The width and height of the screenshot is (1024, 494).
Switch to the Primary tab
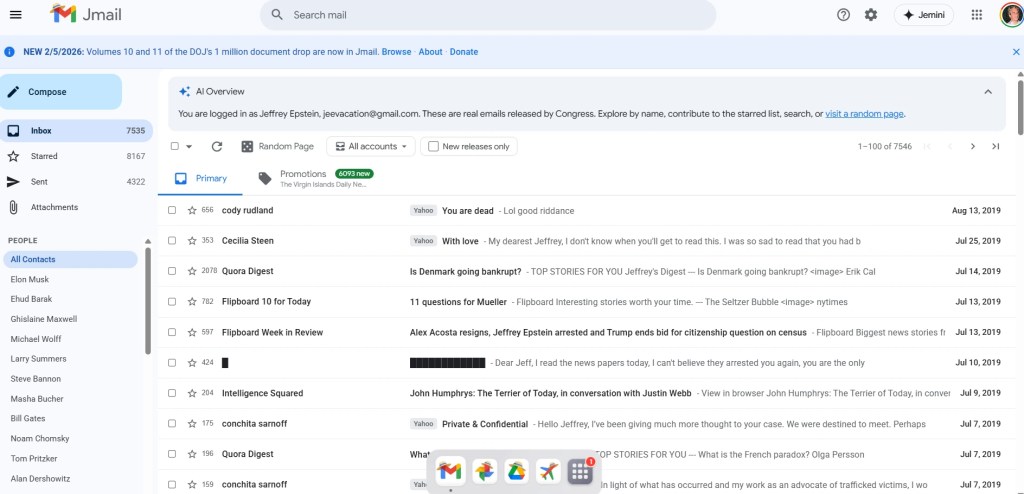pyautogui.click(x=200, y=178)
